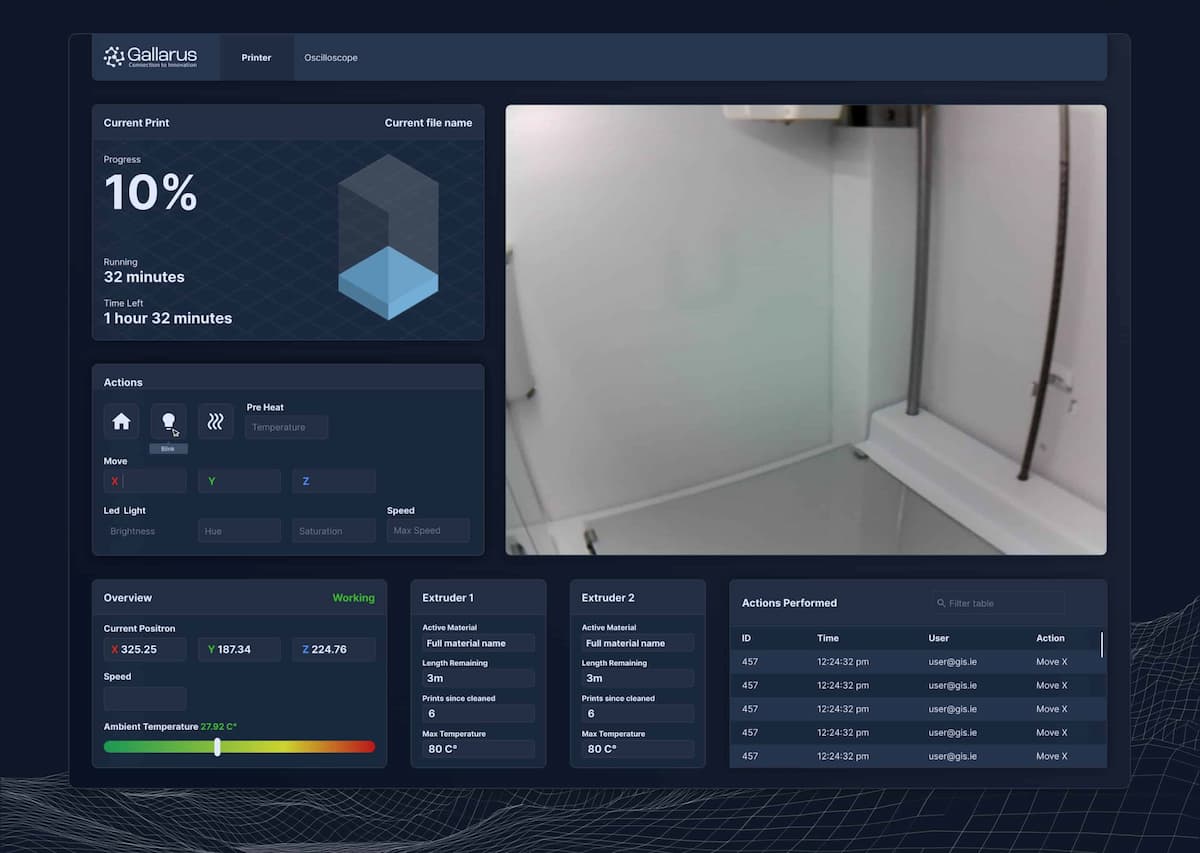1200x853 pixels.
Task: Open Extruder 1 Active Material field
Action: [478, 643]
